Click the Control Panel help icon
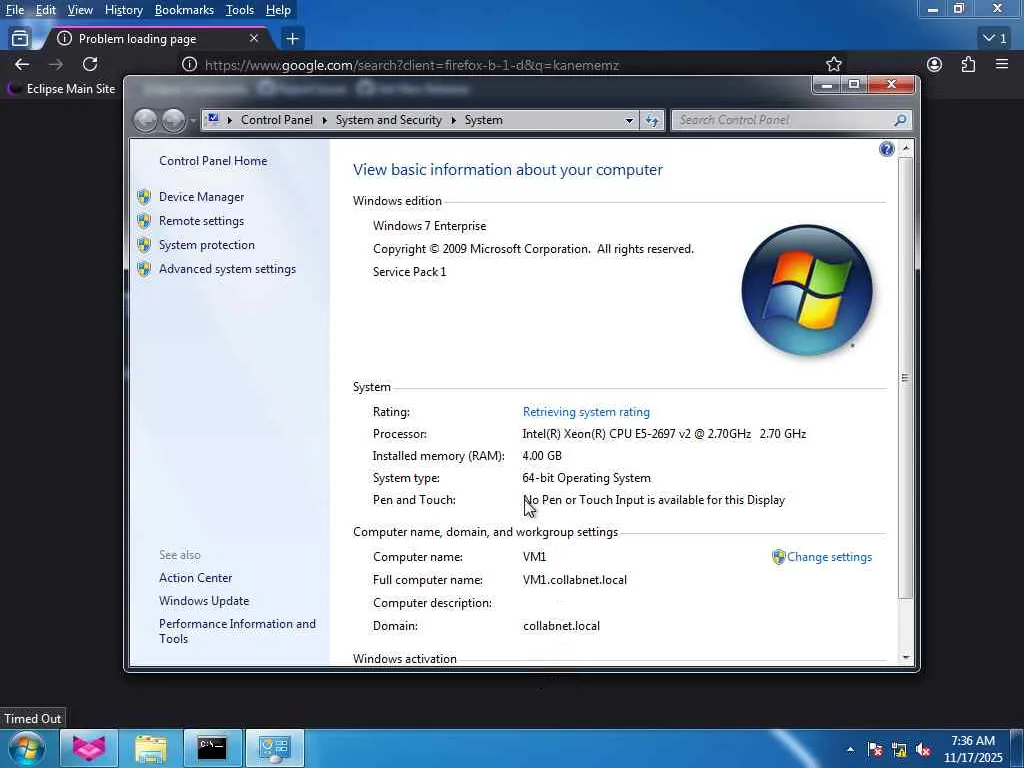The width and height of the screenshot is (1024, 768). point(886,149)
